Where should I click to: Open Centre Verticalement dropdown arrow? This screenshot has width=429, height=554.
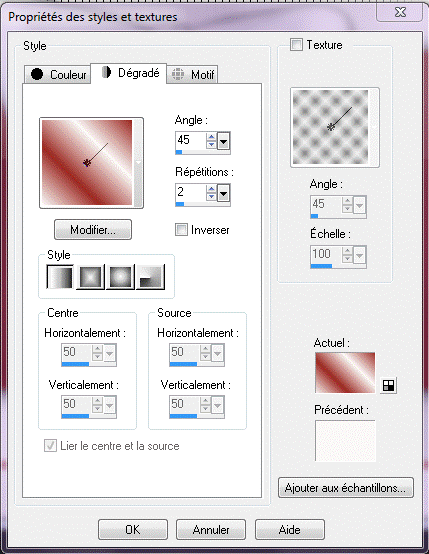[x=110, y=405]
